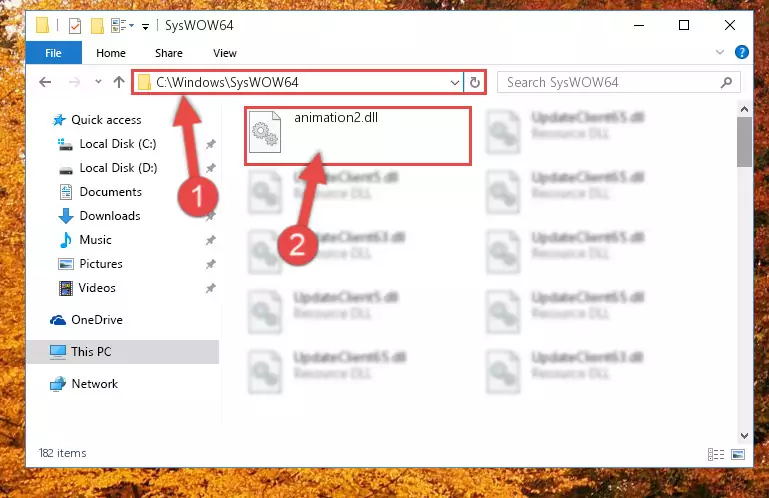Open Downloads in the navigation pane

[110, 216]
